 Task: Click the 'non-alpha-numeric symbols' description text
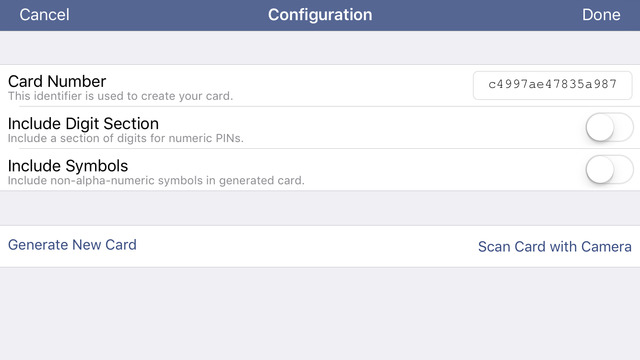coord(156,180)
